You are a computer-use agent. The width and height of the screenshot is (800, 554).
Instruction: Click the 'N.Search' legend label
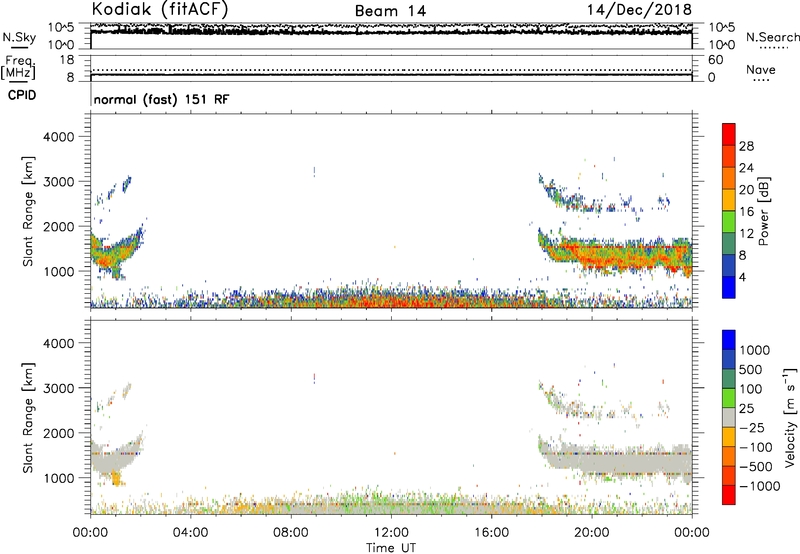(772, 37)
